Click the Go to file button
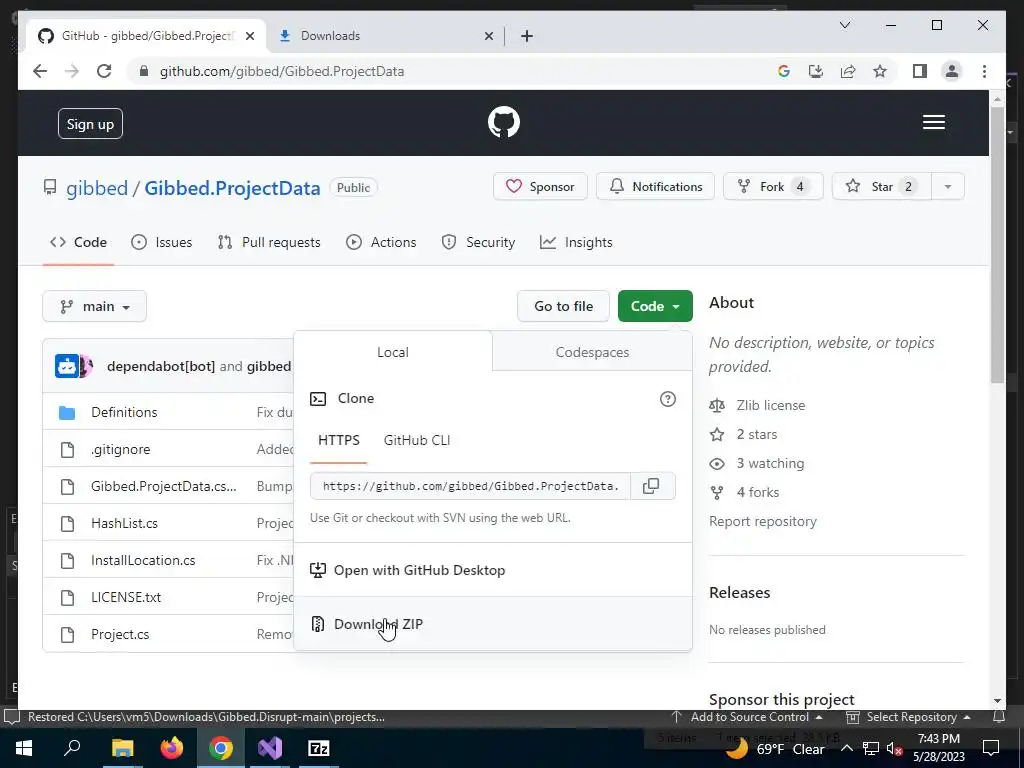Viewport: 1024px width, 768px height. [x=563, y=306]
